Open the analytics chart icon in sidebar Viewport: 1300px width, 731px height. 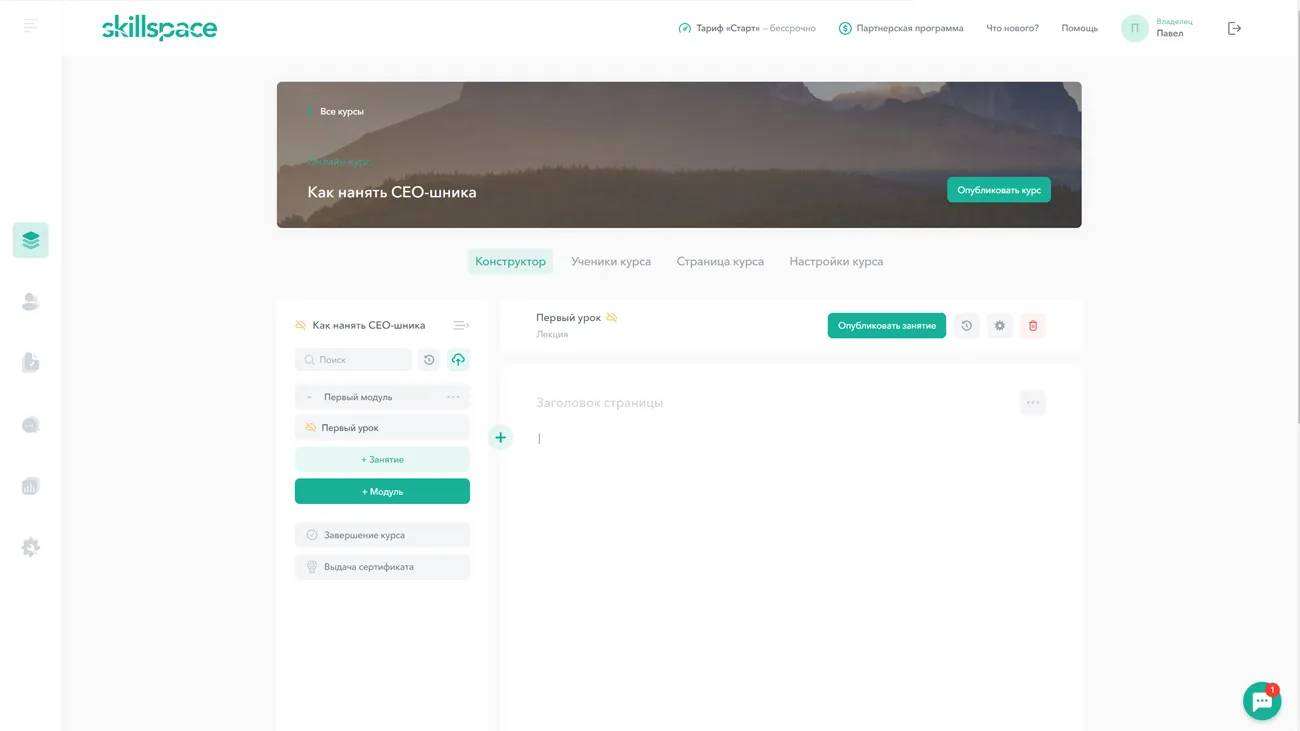(30, 486)
